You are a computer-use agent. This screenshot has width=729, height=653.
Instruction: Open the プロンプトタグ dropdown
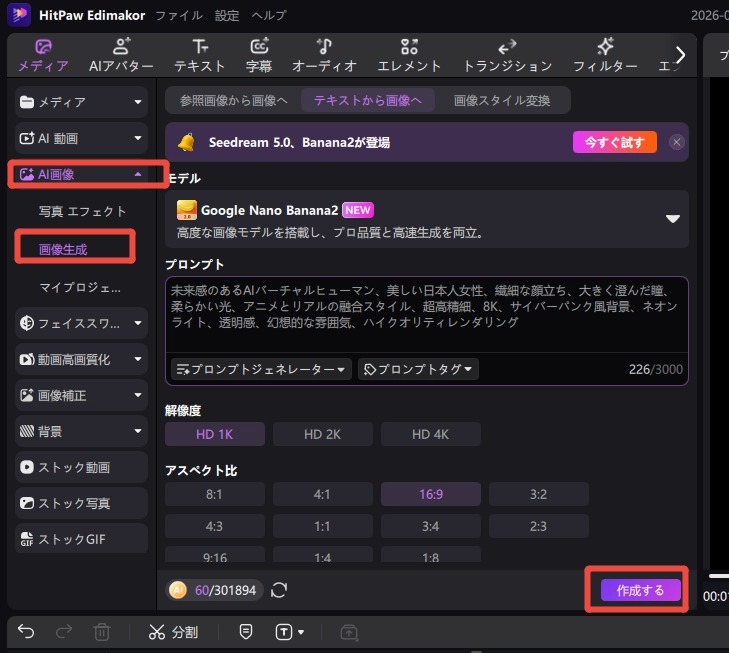(x=418, y=369)
